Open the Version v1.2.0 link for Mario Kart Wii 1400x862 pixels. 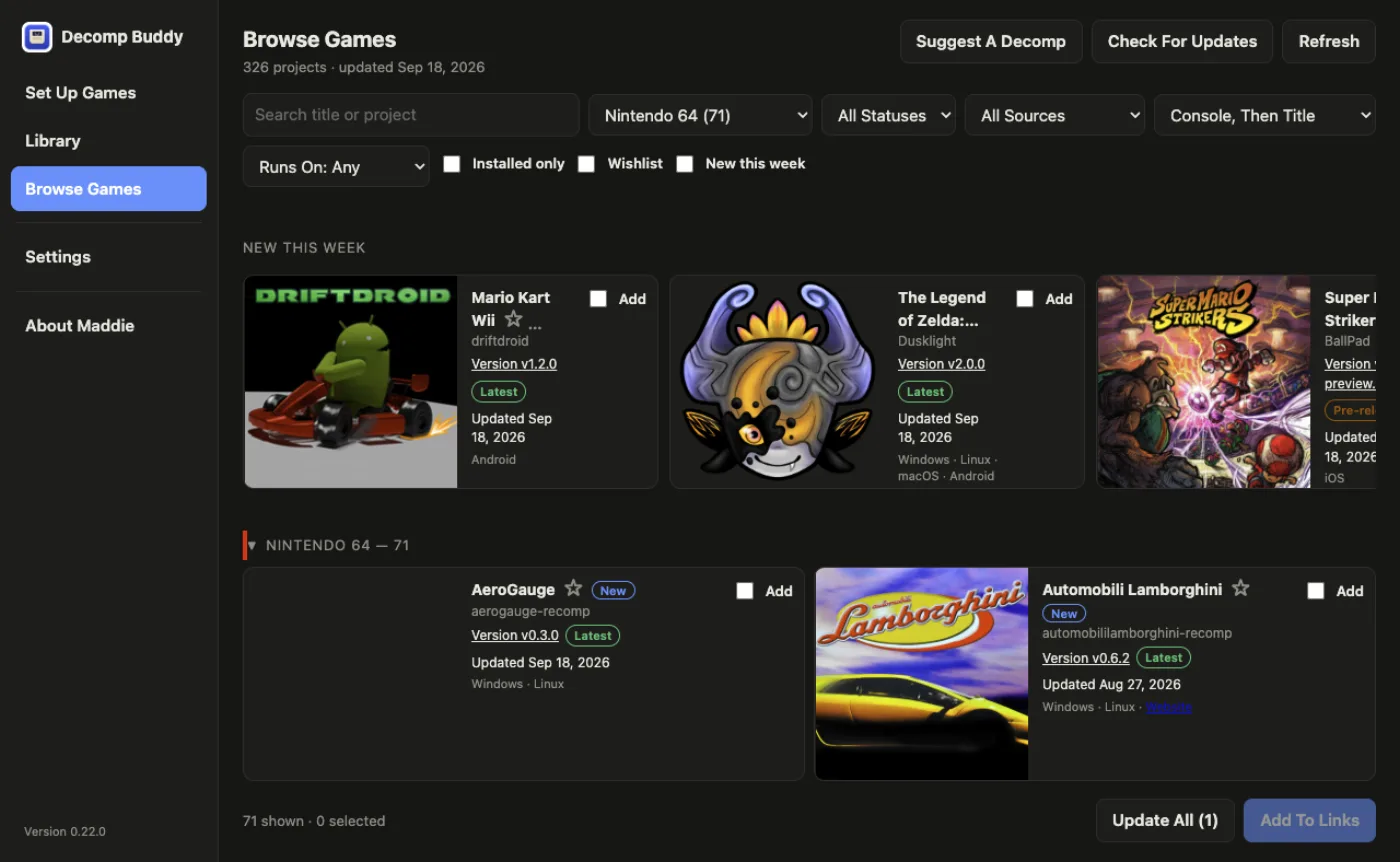tap(514, 364)
